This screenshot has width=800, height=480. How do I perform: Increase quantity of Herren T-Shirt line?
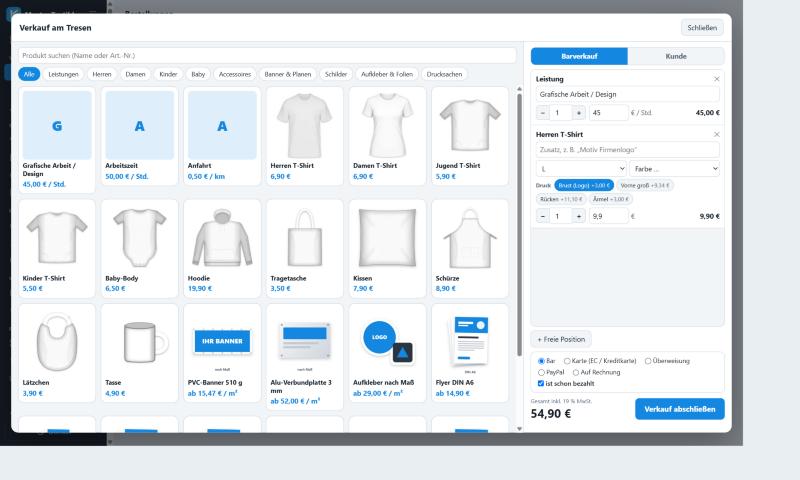point(579,216)
